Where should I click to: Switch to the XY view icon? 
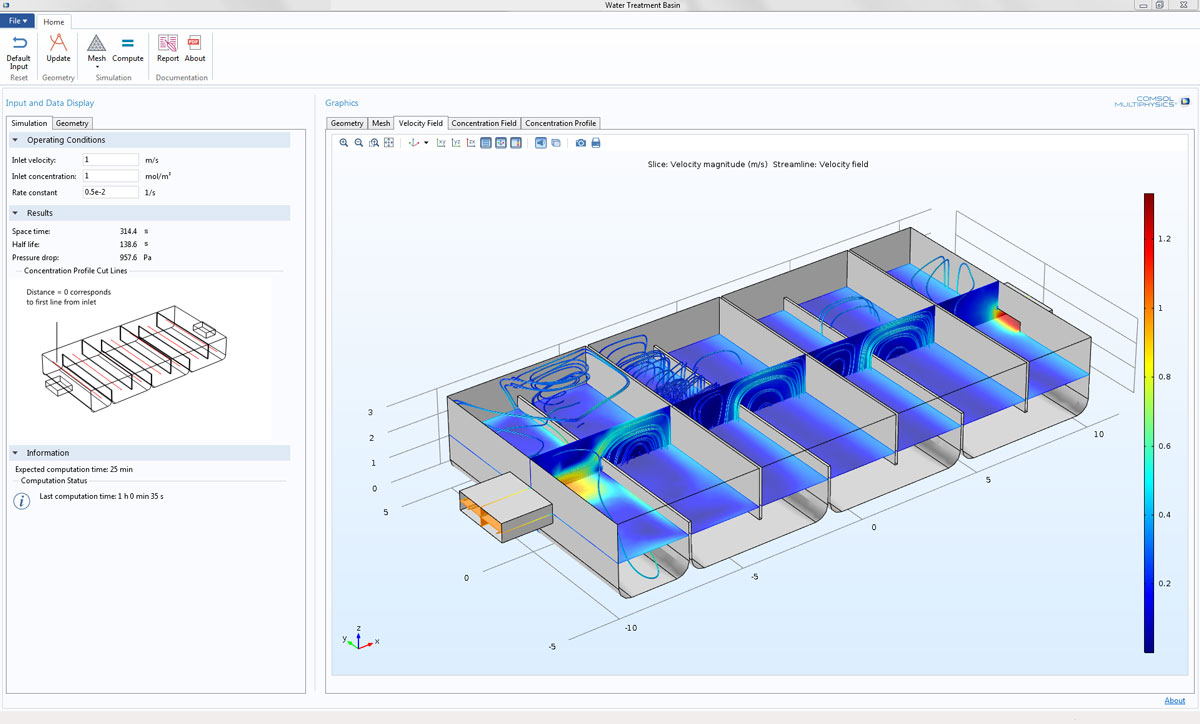[x=441, y=143]
